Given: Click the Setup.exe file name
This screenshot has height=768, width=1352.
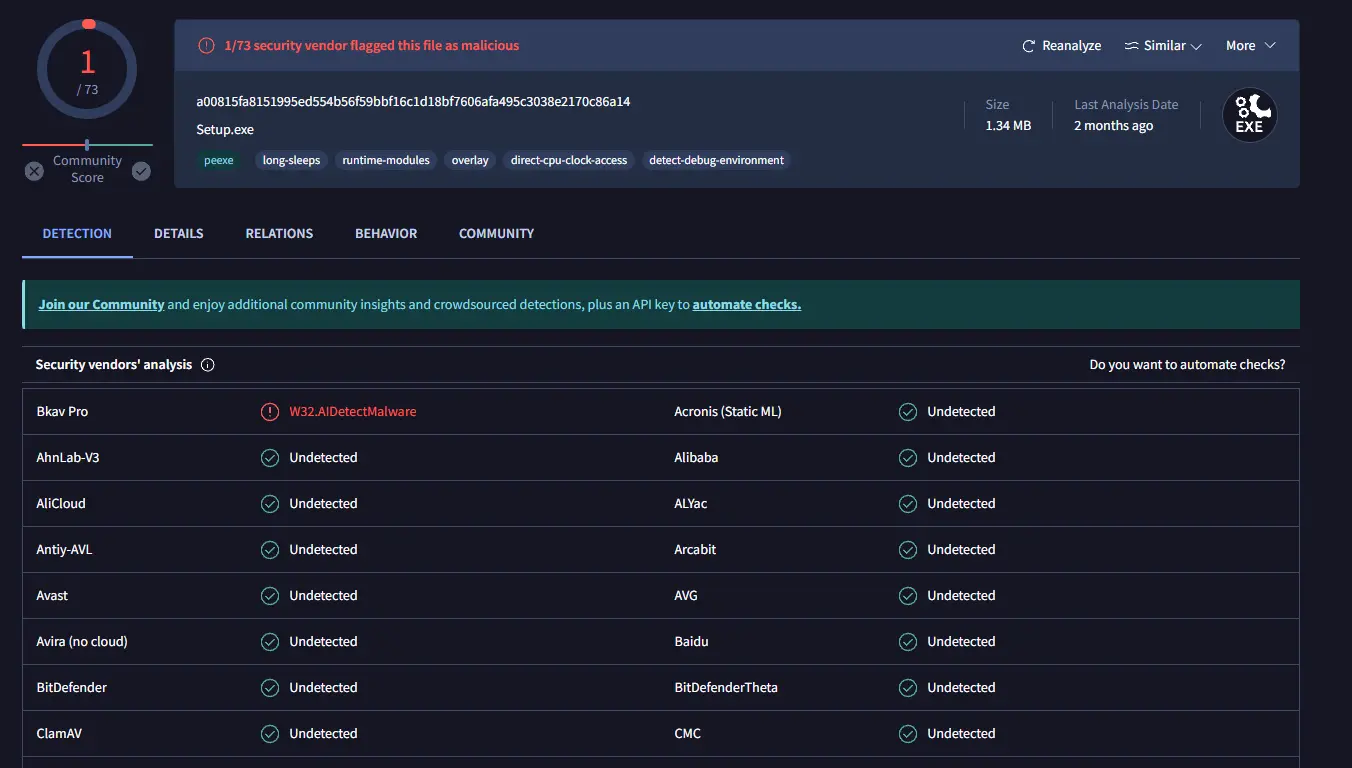Looking at the screenshot, I should [x=225, y=130].
